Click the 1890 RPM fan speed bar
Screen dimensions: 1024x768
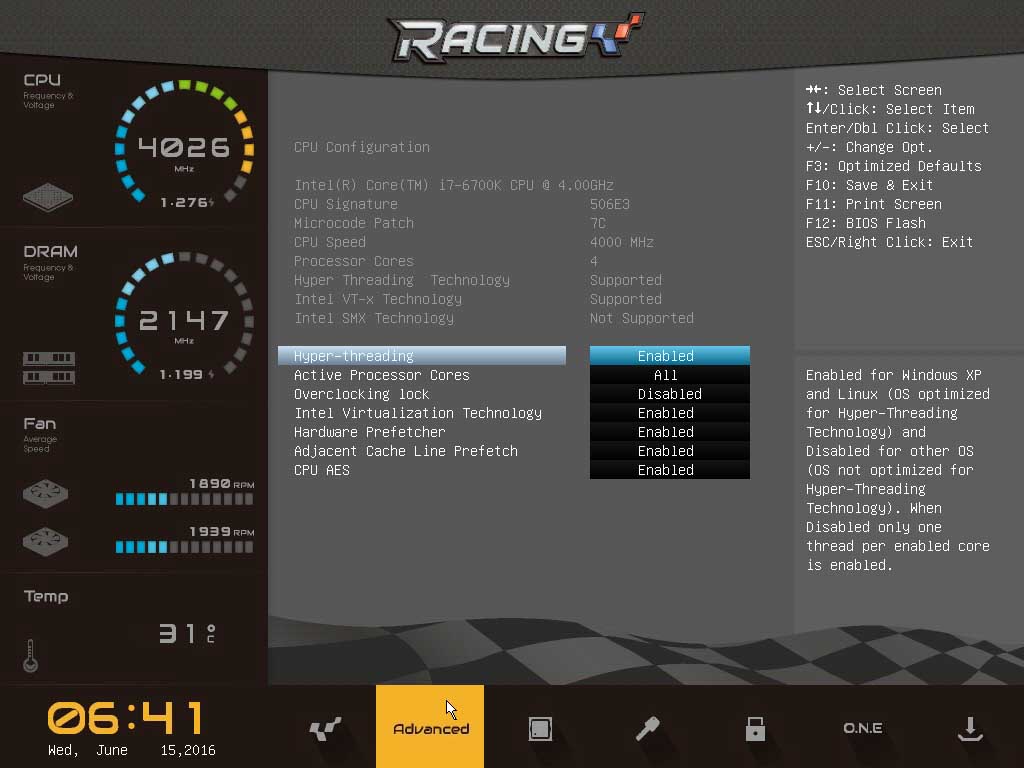[x=184, y=500]
